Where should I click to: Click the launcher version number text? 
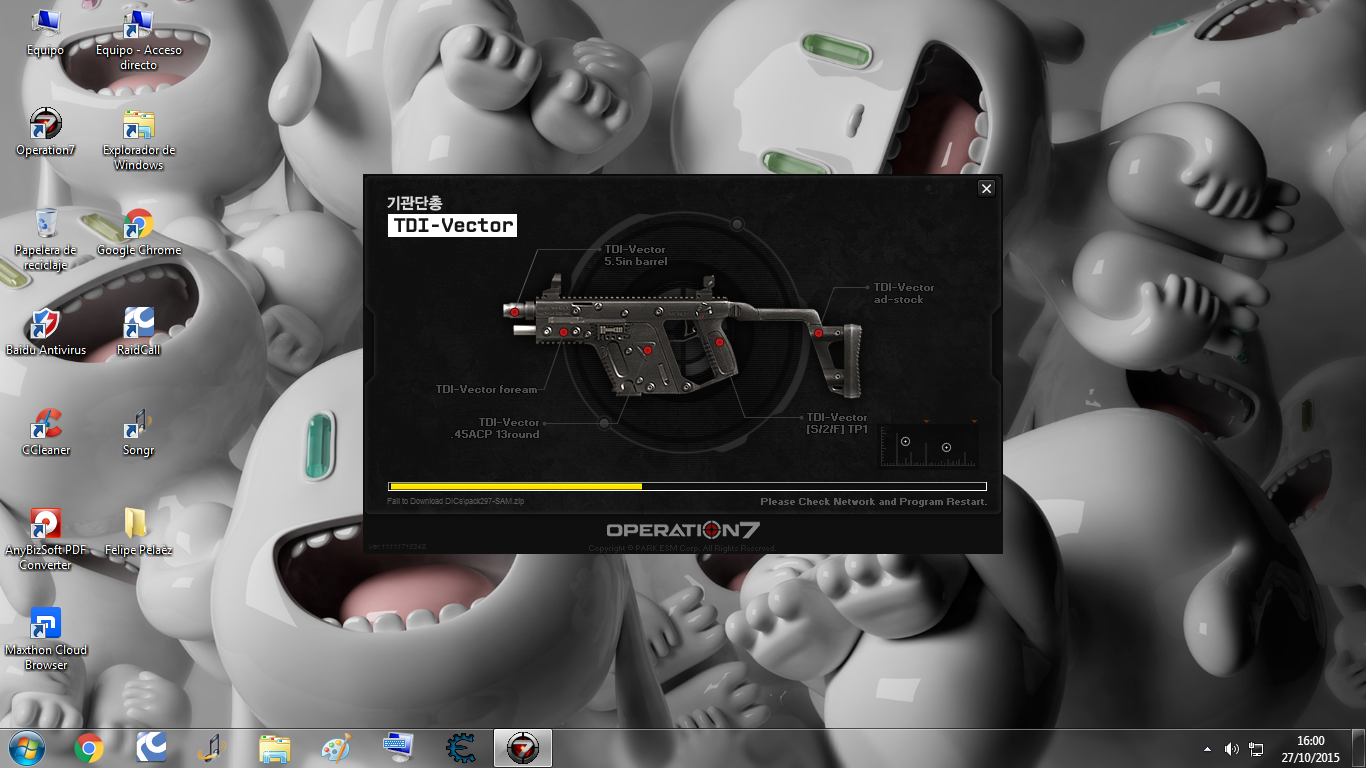point(397,547)
